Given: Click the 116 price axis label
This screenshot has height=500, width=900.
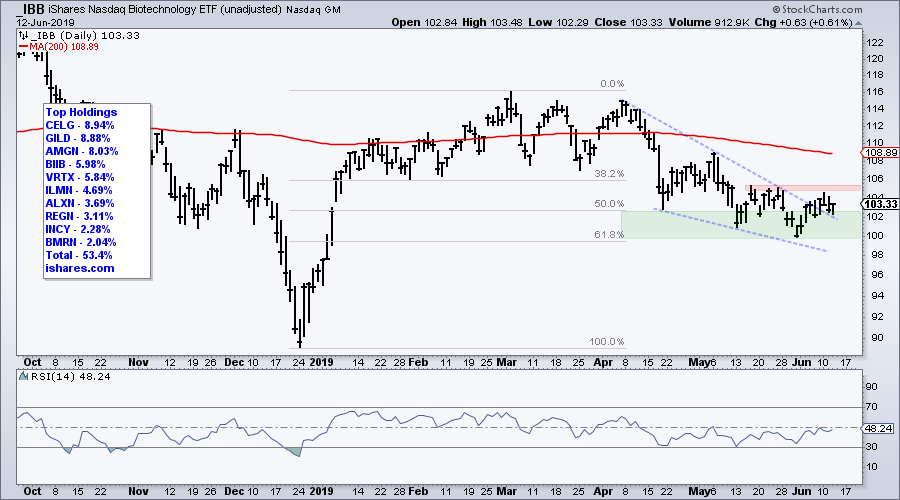Looking at the screenshot, I should pos(875,92).
